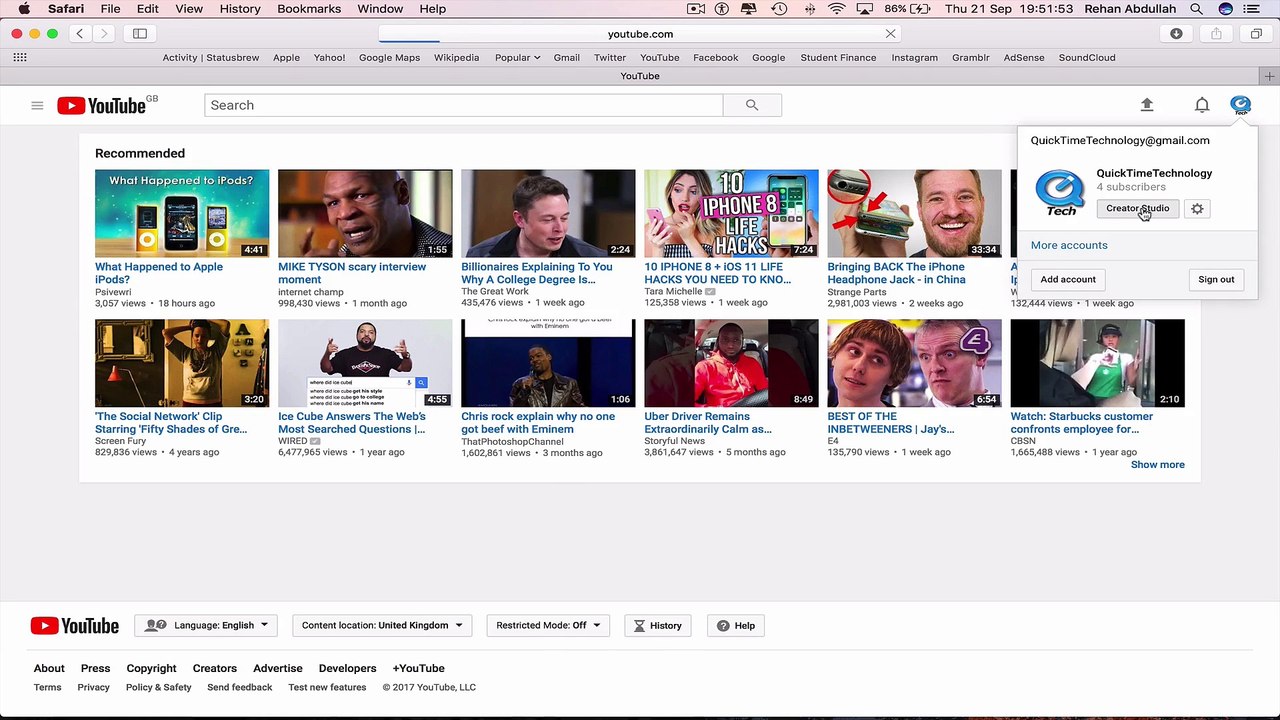
Task: Open Siri from the menu bar
Action: (1226, 9)
